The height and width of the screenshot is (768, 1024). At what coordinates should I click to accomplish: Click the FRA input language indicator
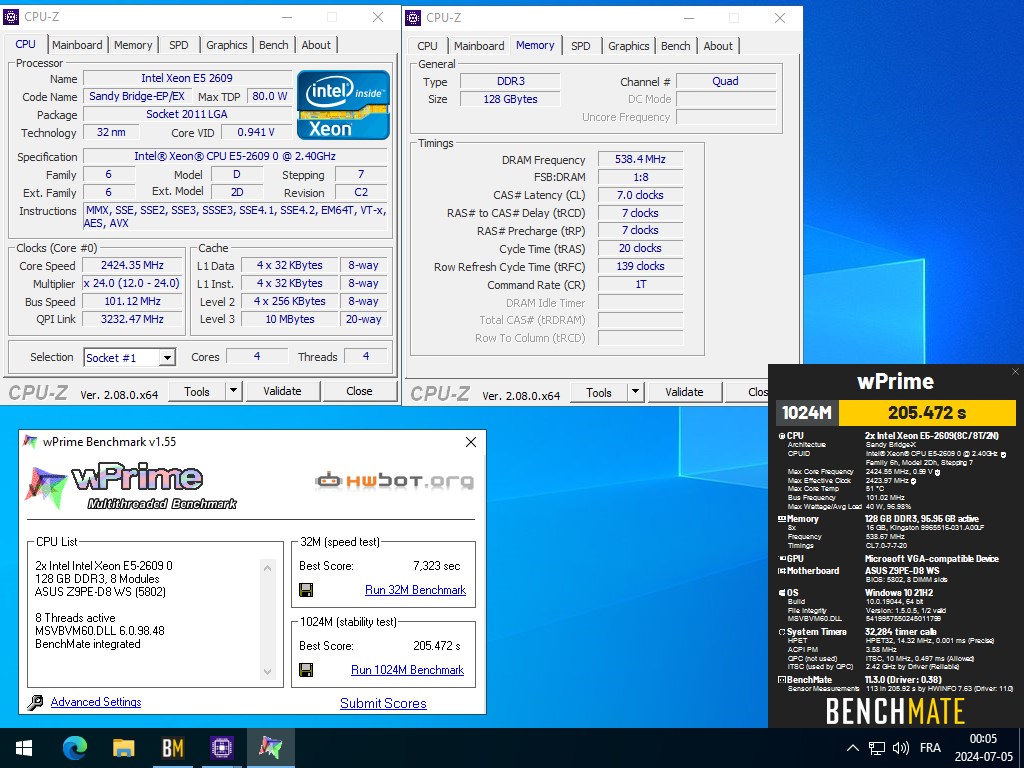pyautogui.click(x=930, y=748)
